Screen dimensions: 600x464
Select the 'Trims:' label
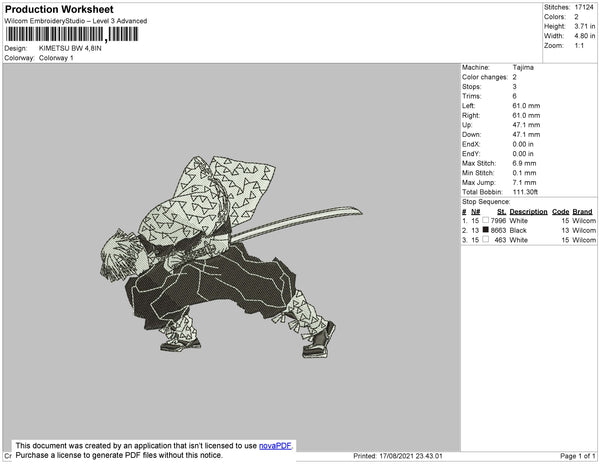click(x=472, y=96)
